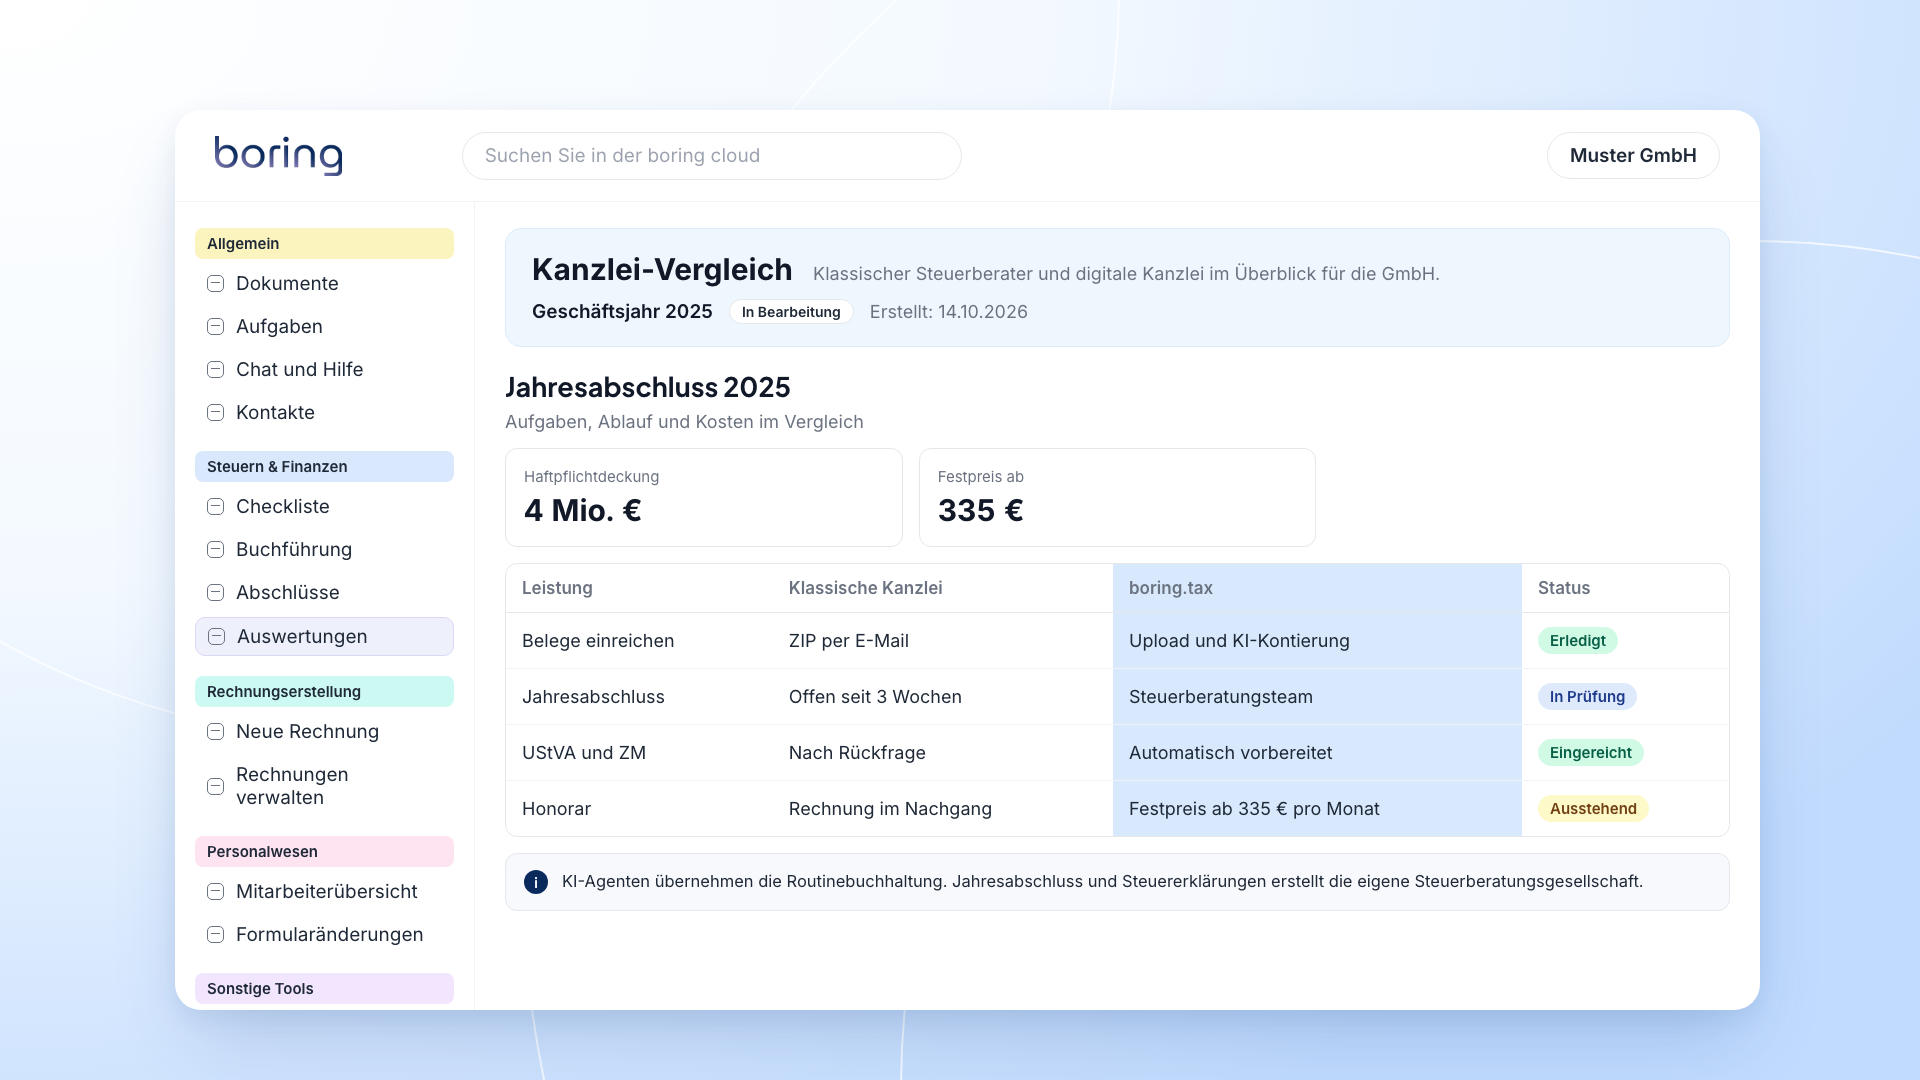Click the Kontakte sidebar icon

click(x=215, y=413)
